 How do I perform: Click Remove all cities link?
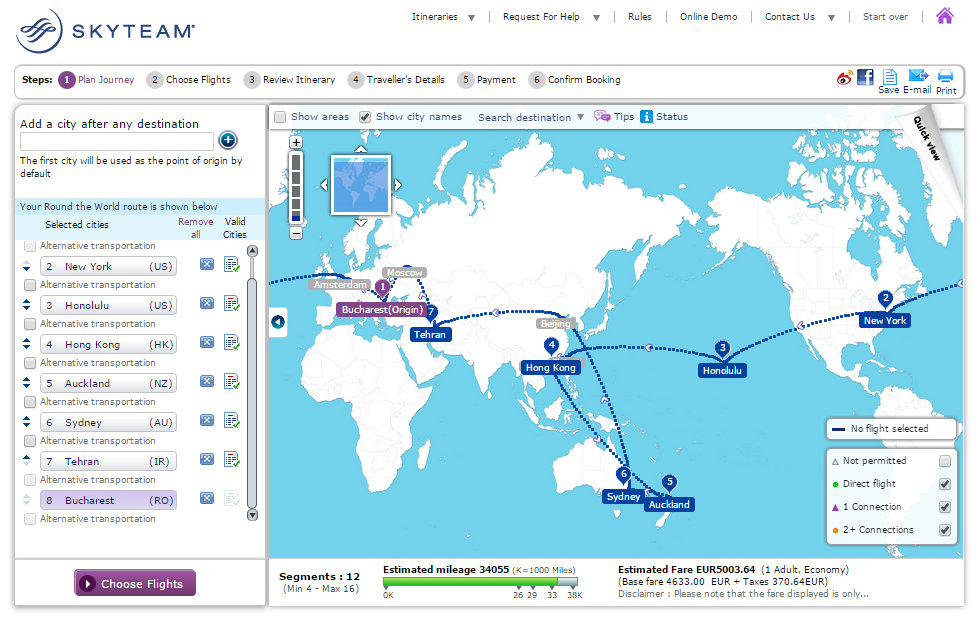click(x=196, y=228)
